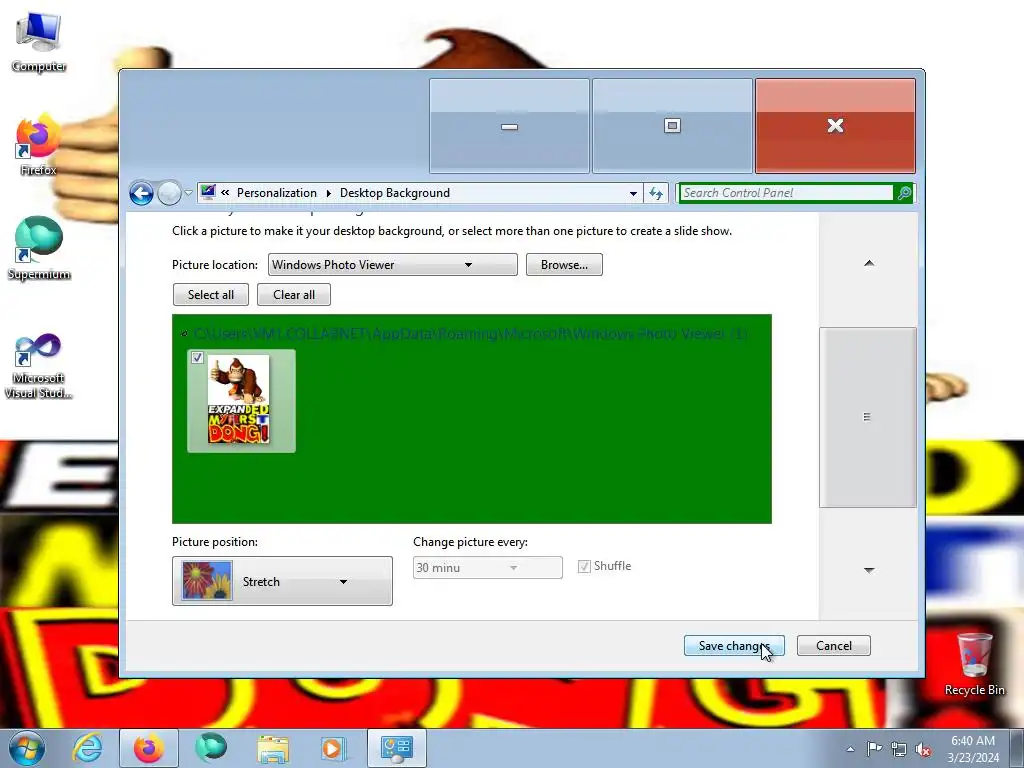This screenshot has height=768, width=1024.
Task: Click Save changes
Action: point(734,646)
